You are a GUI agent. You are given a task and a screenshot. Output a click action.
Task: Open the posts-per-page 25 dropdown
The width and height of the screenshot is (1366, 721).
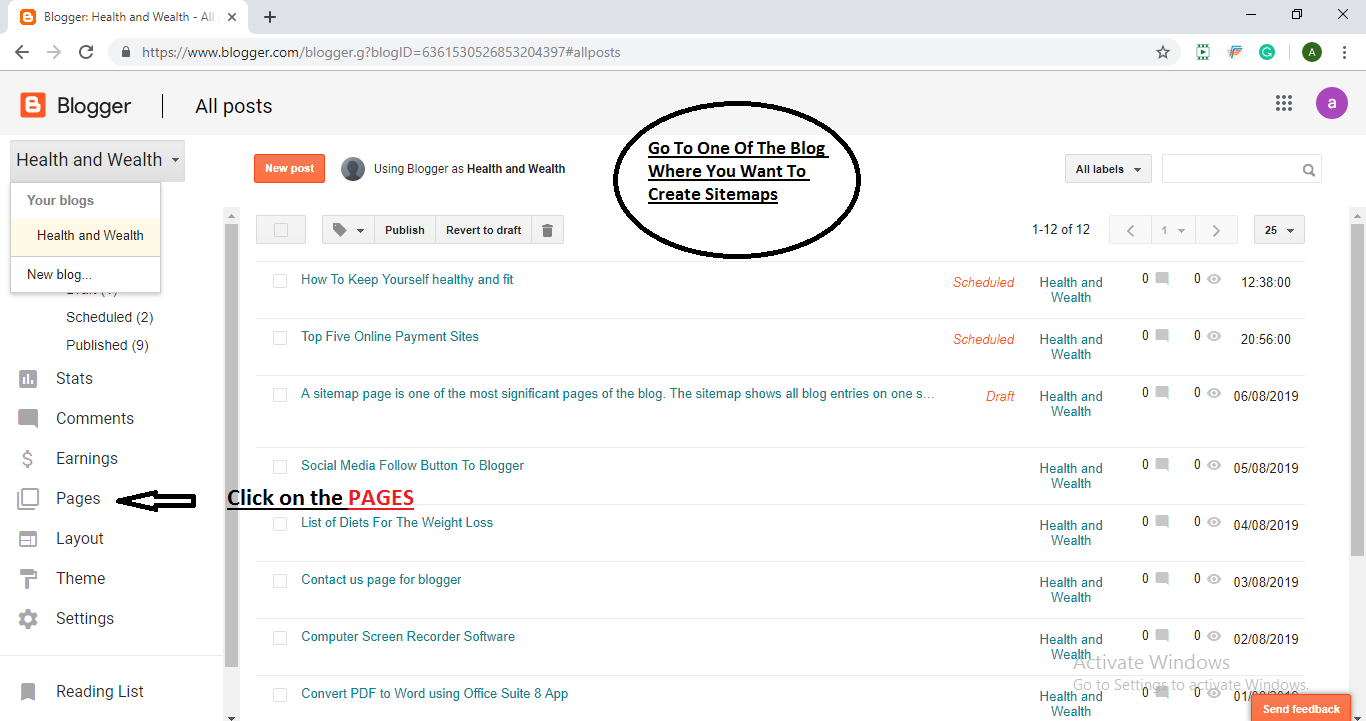pyautogui.click(x=1278, y=229)
